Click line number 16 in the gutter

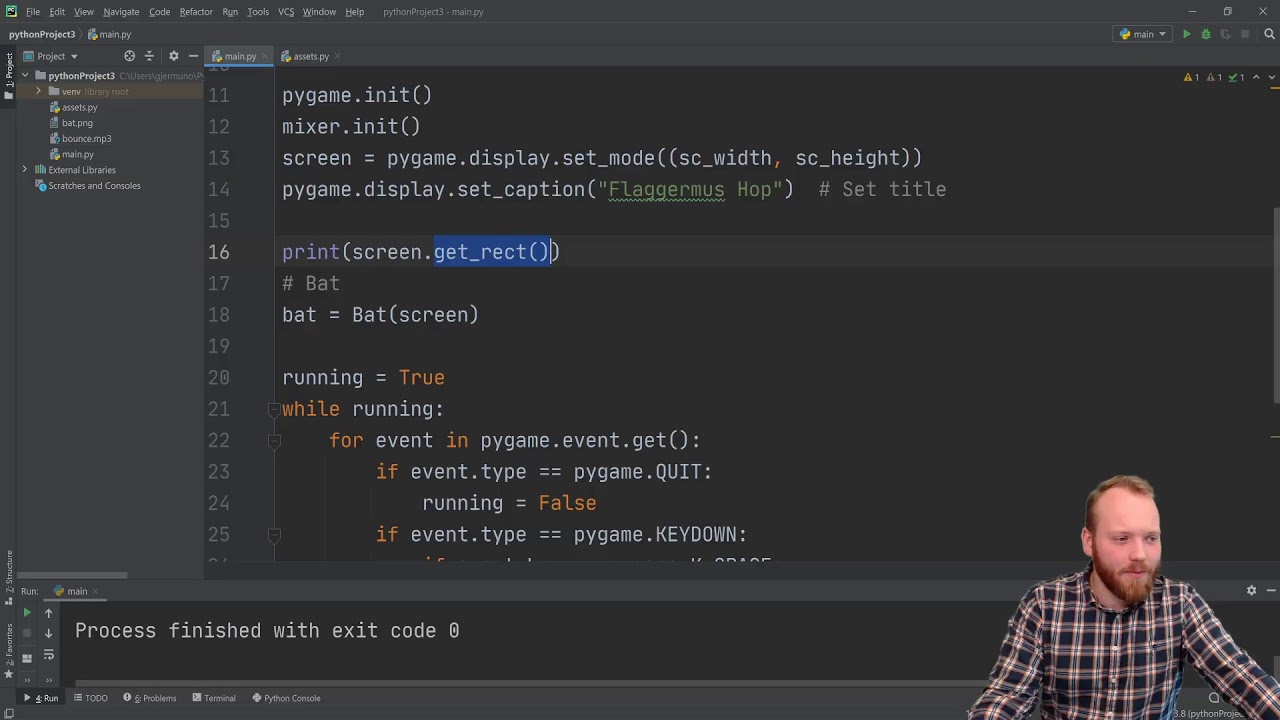coord(218,252)
